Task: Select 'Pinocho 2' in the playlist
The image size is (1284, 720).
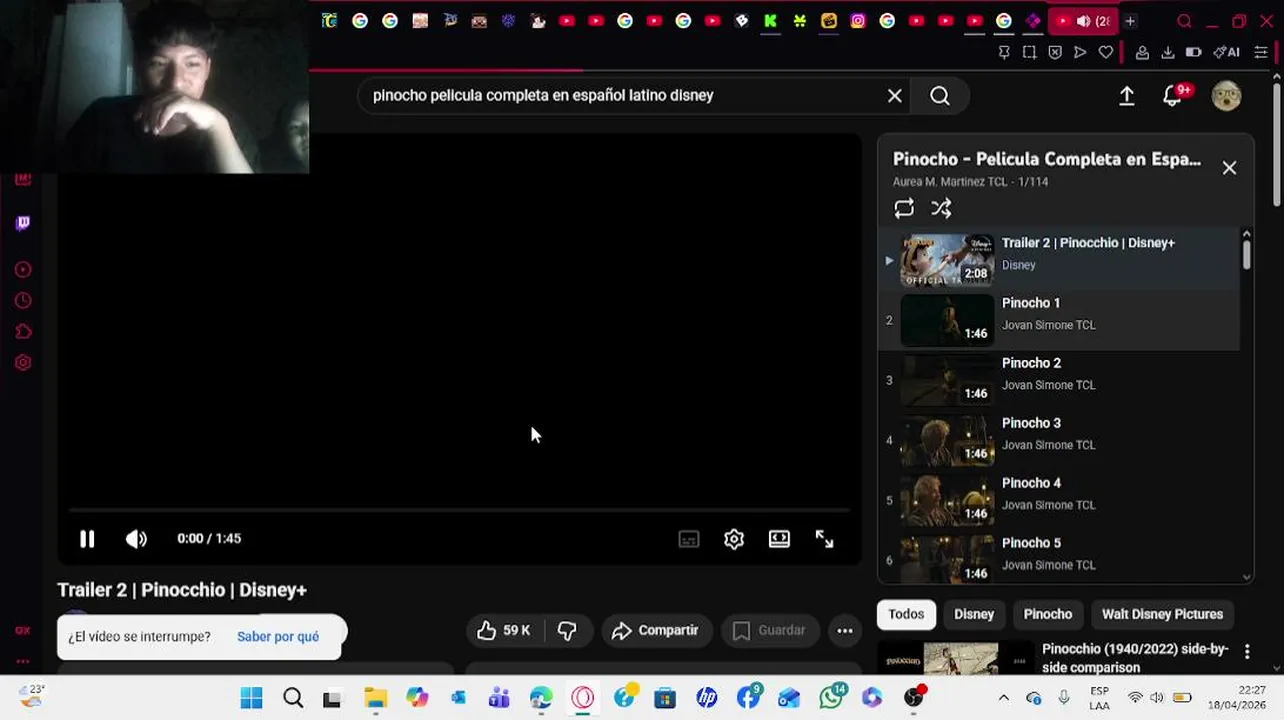Action: 1059,380
